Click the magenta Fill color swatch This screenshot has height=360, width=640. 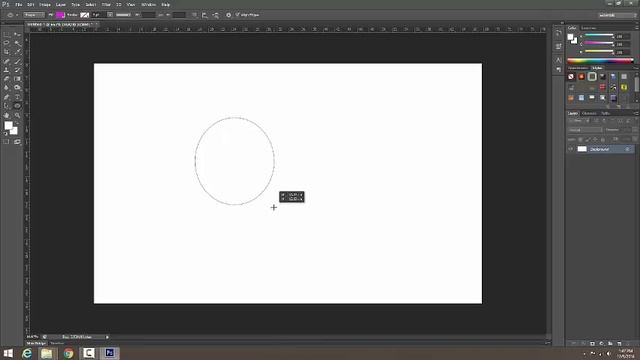[x=60, y=15]
